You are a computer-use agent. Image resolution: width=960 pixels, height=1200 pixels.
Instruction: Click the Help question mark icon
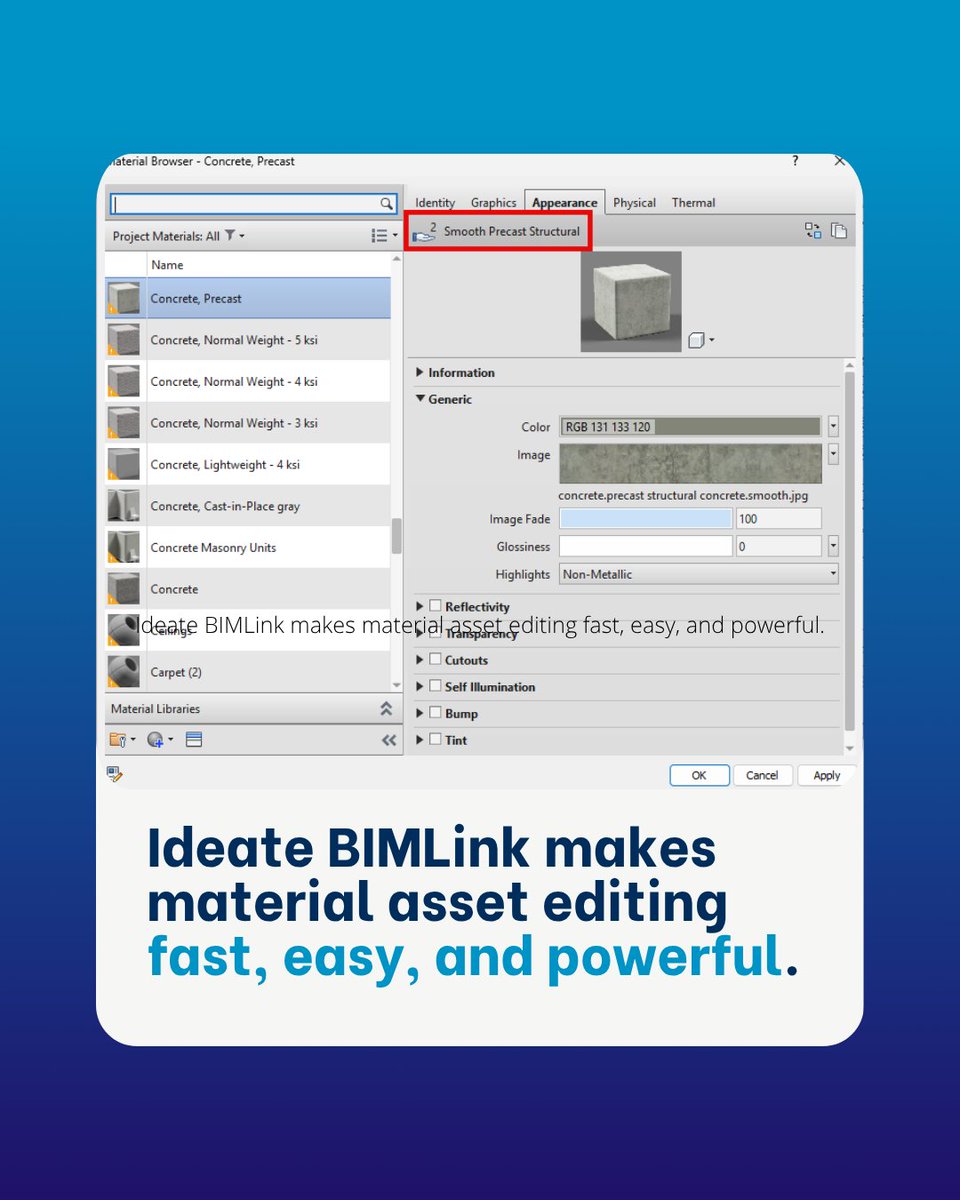click(795, 160)
